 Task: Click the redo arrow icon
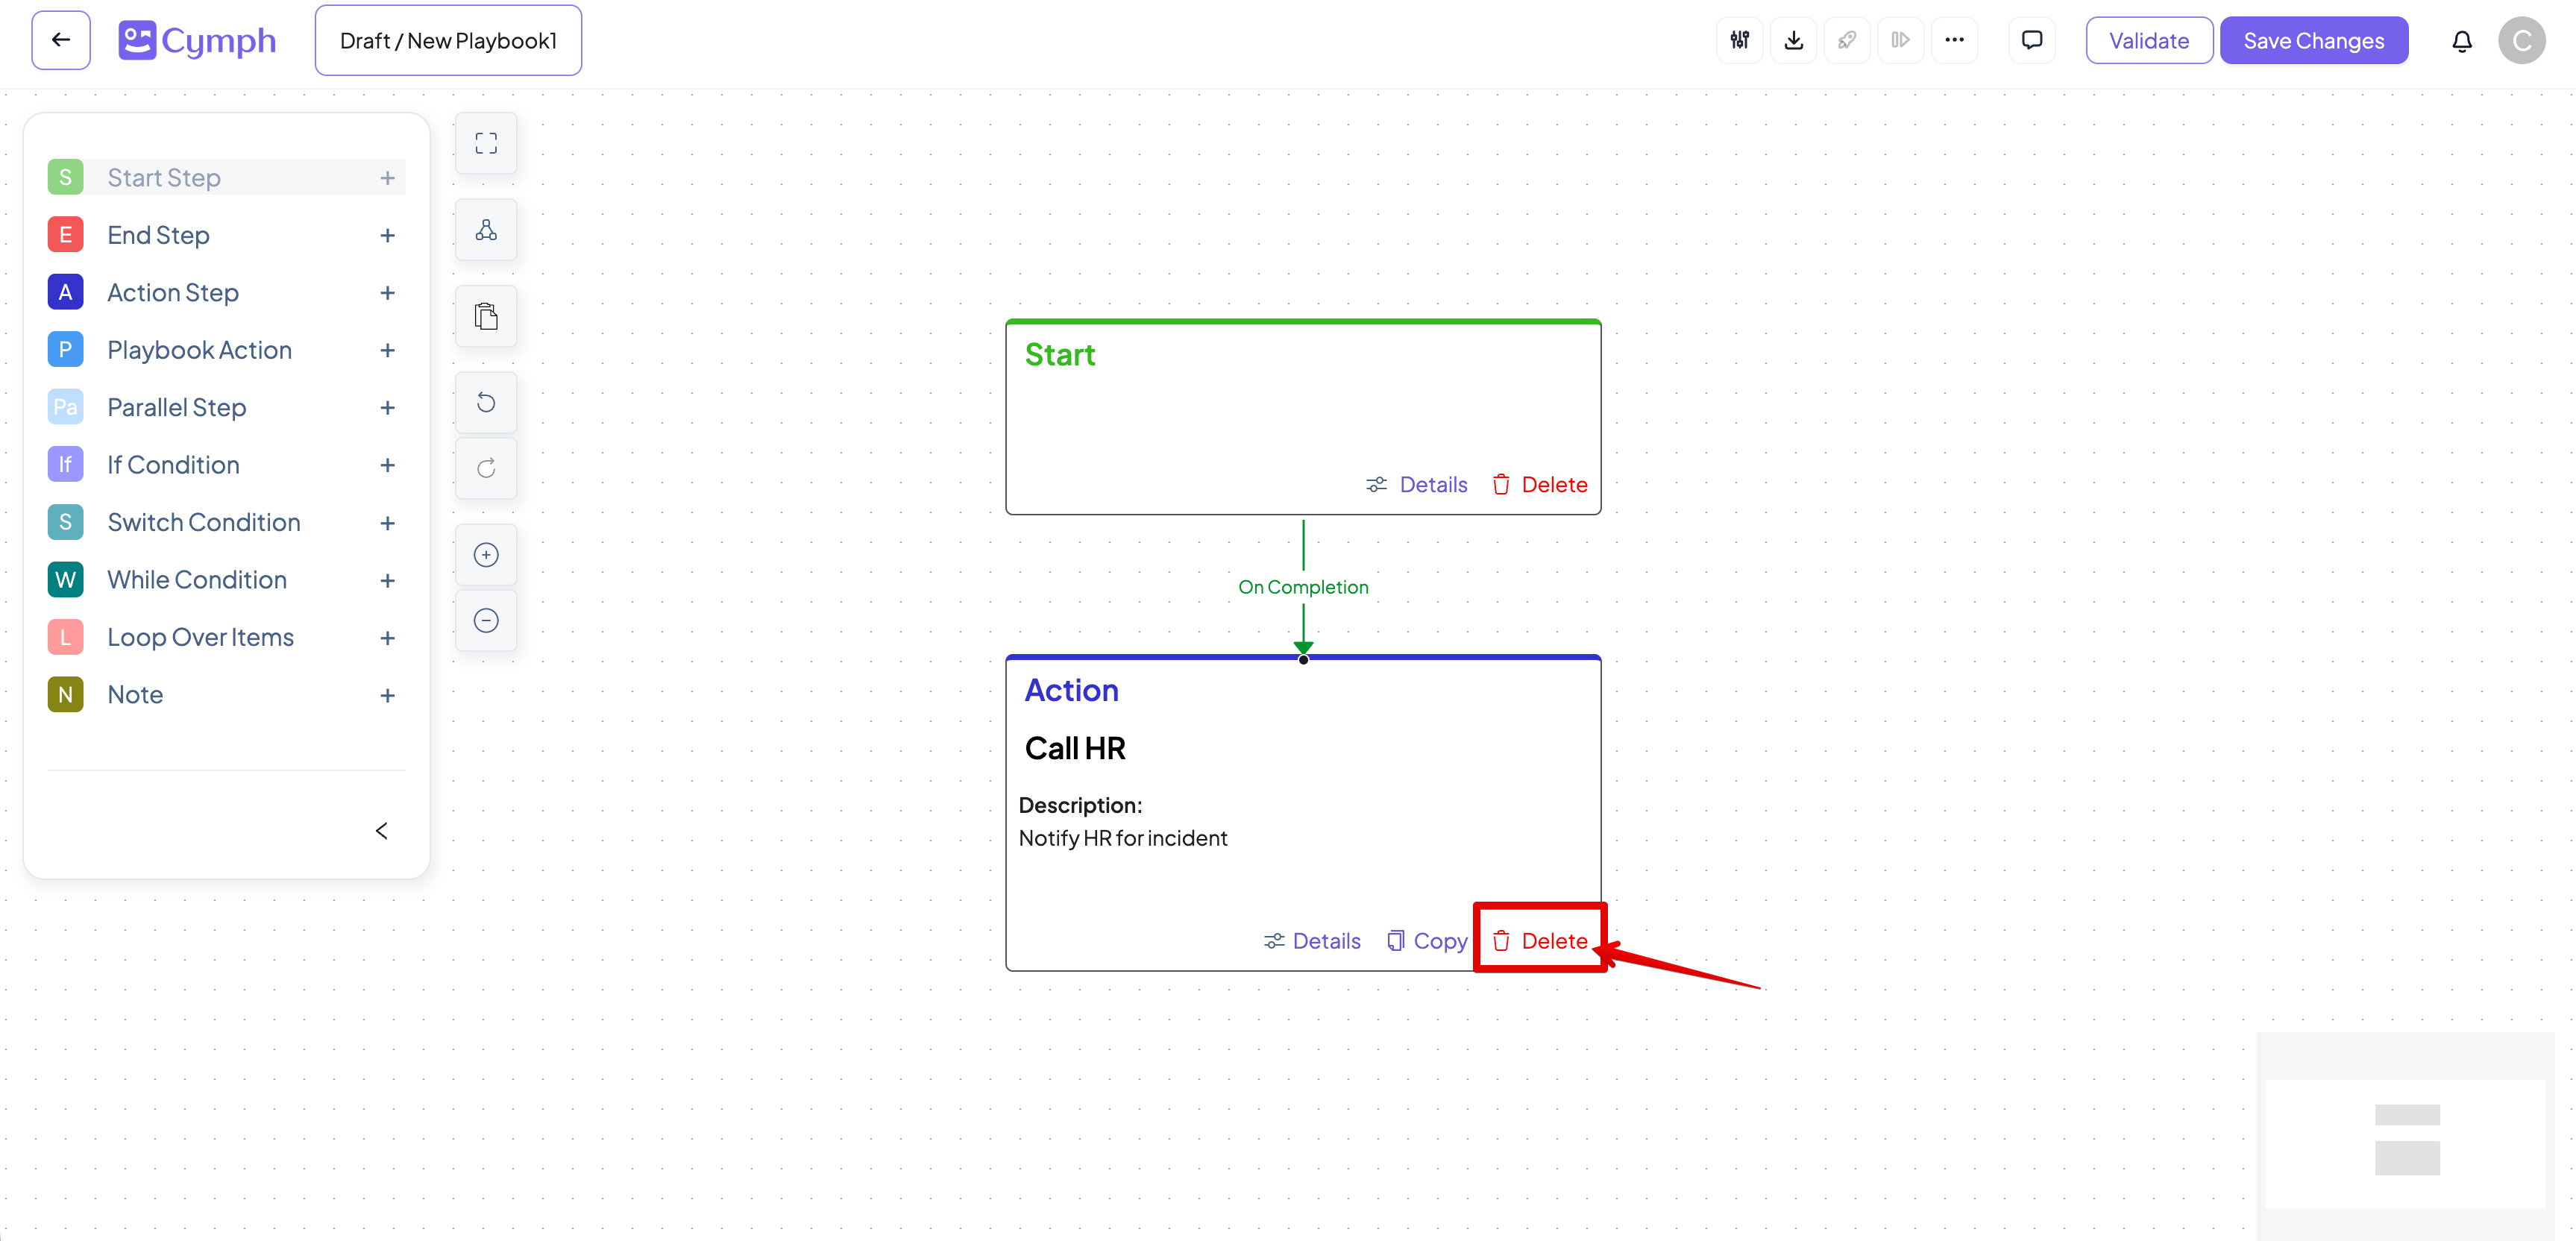(486, 468)
